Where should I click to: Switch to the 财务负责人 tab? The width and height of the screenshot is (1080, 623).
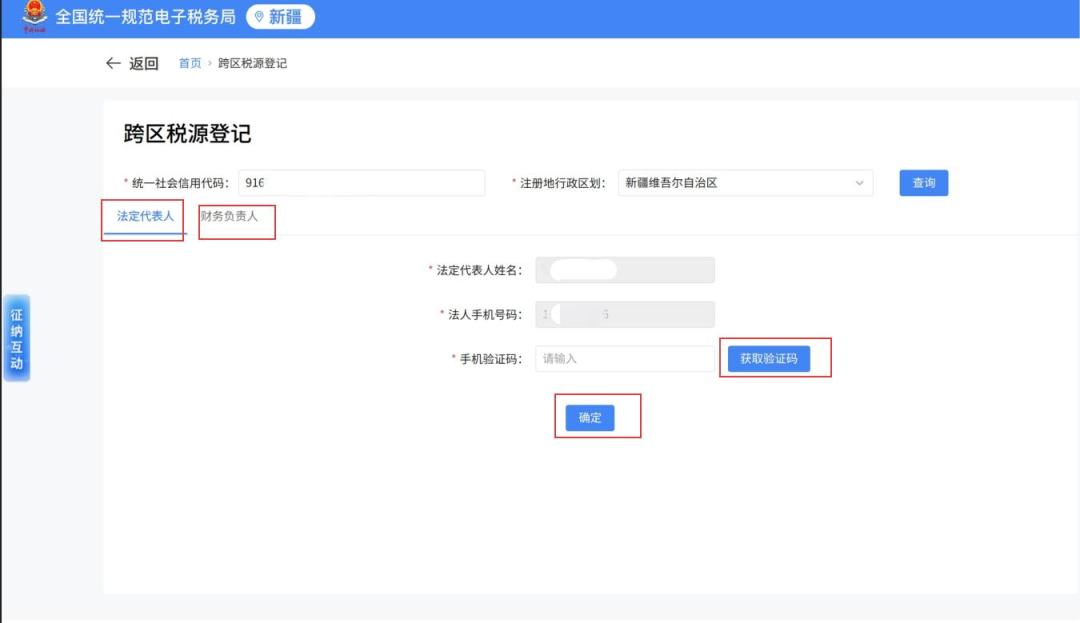tap(229, 216)
